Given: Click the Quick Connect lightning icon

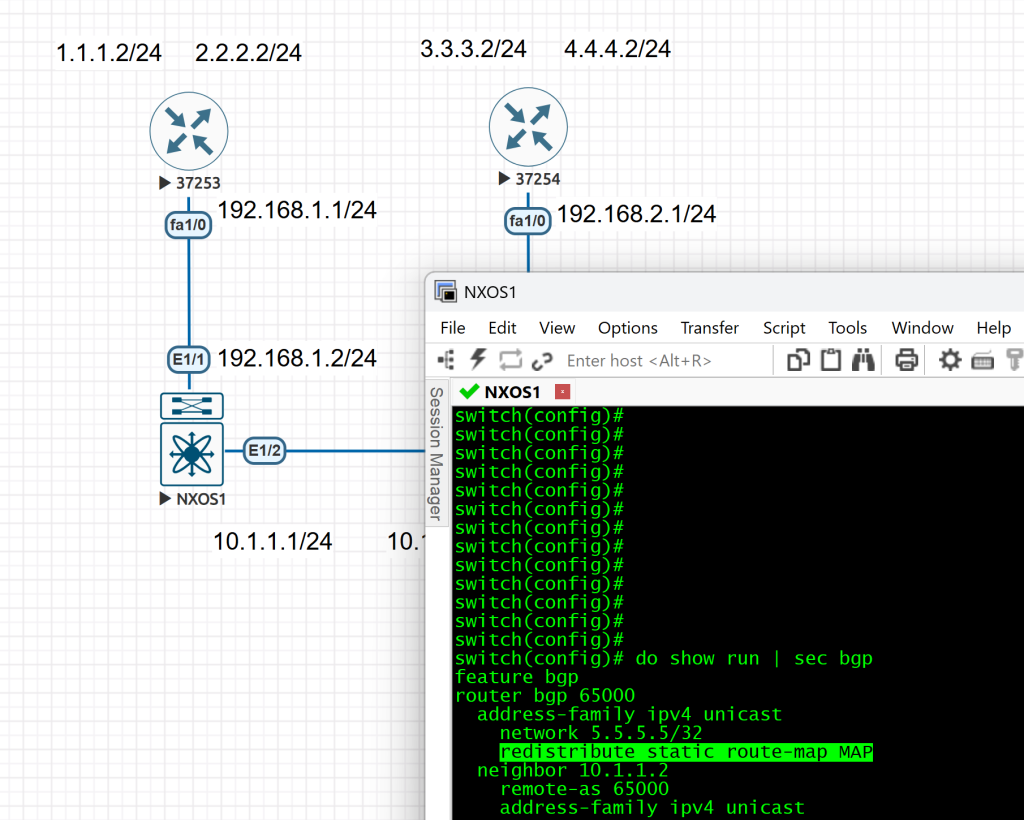Looking at the screenshot, I should (478, 360).
